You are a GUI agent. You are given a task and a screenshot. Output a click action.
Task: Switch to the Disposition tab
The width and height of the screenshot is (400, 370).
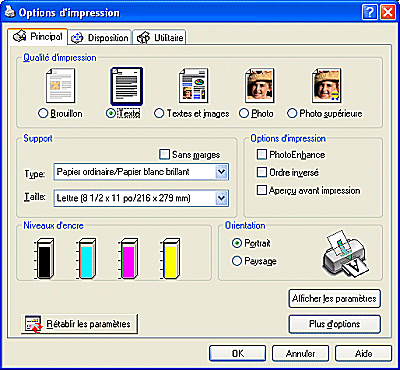[x=100, y=38]
